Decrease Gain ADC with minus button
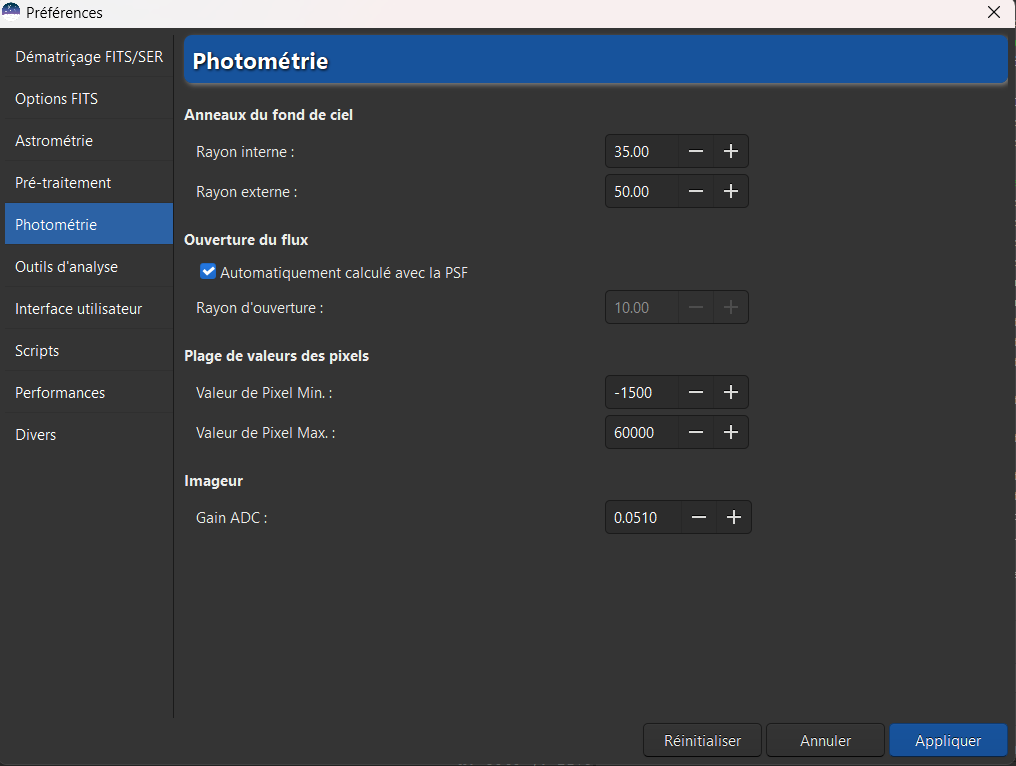This screenshot has width=1016, height=766. point(699,517)
